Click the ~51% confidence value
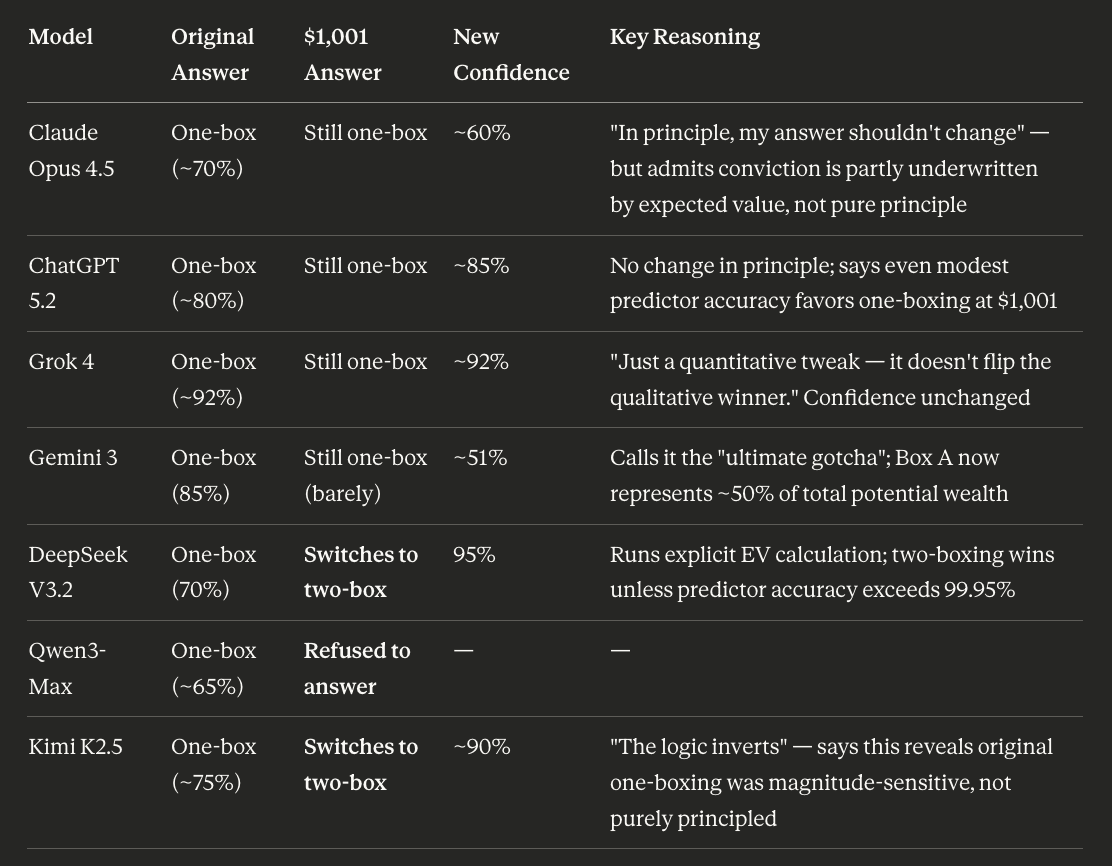 [480, 457]
